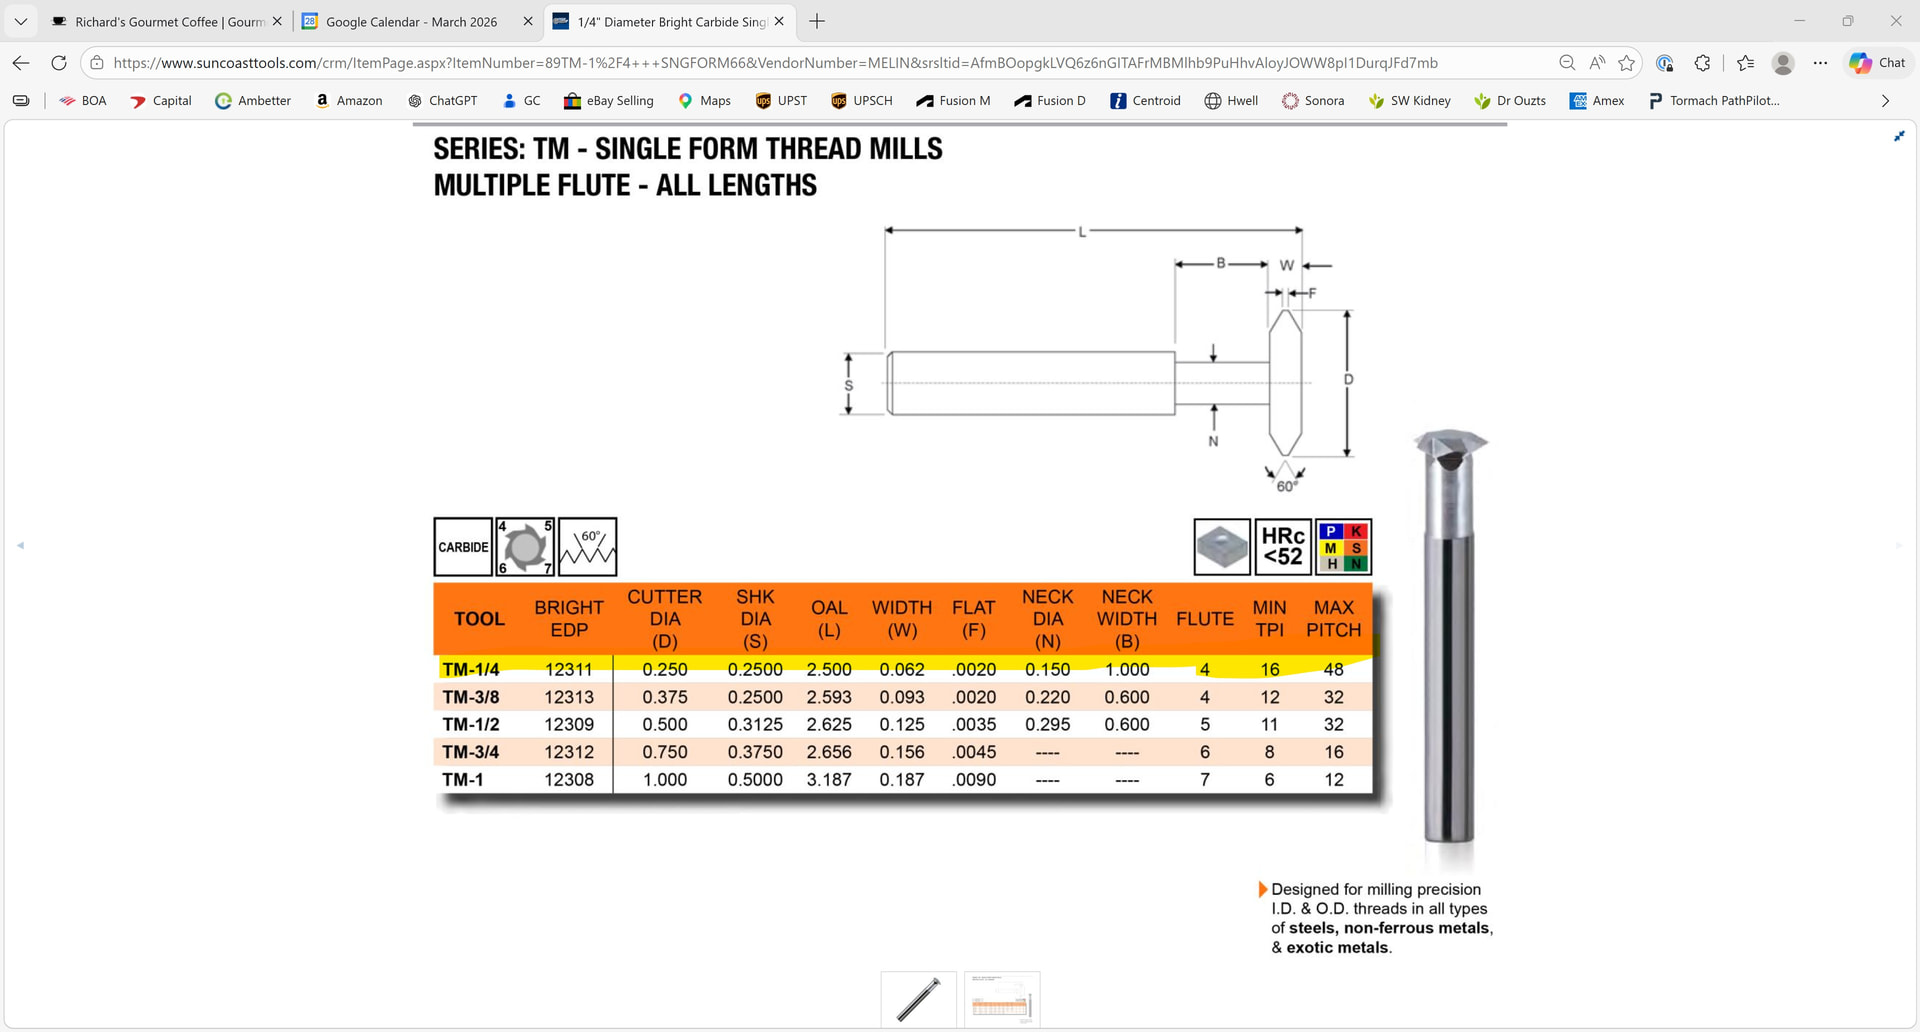This screenshot has height=1032, width=1920.
Task: Click the browser refresh icon
Action: (59, 63)
